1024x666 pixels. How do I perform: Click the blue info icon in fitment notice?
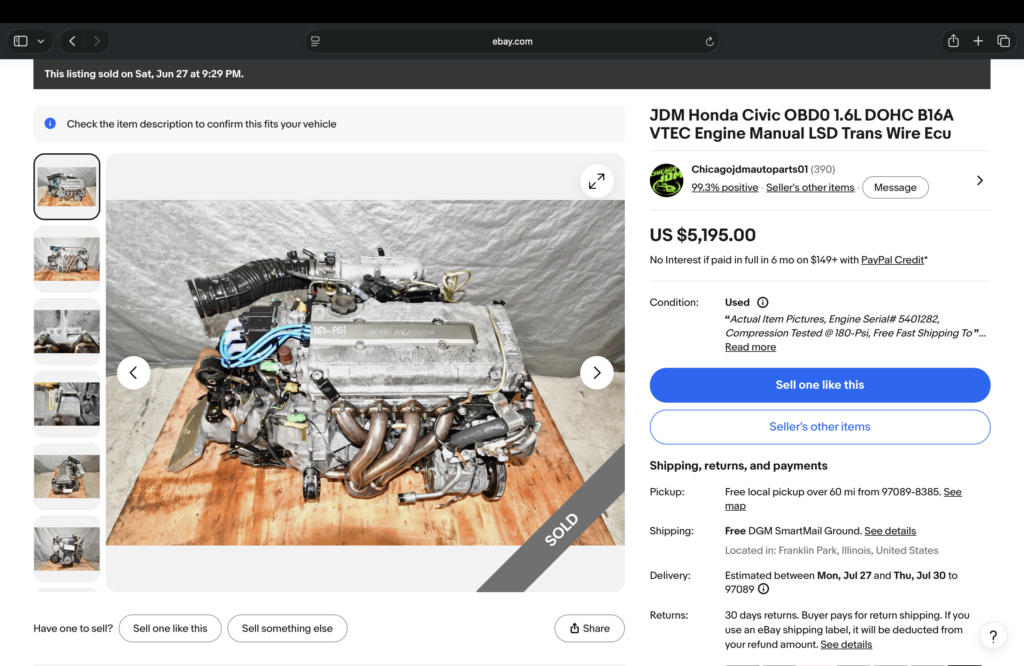(50, 123)
